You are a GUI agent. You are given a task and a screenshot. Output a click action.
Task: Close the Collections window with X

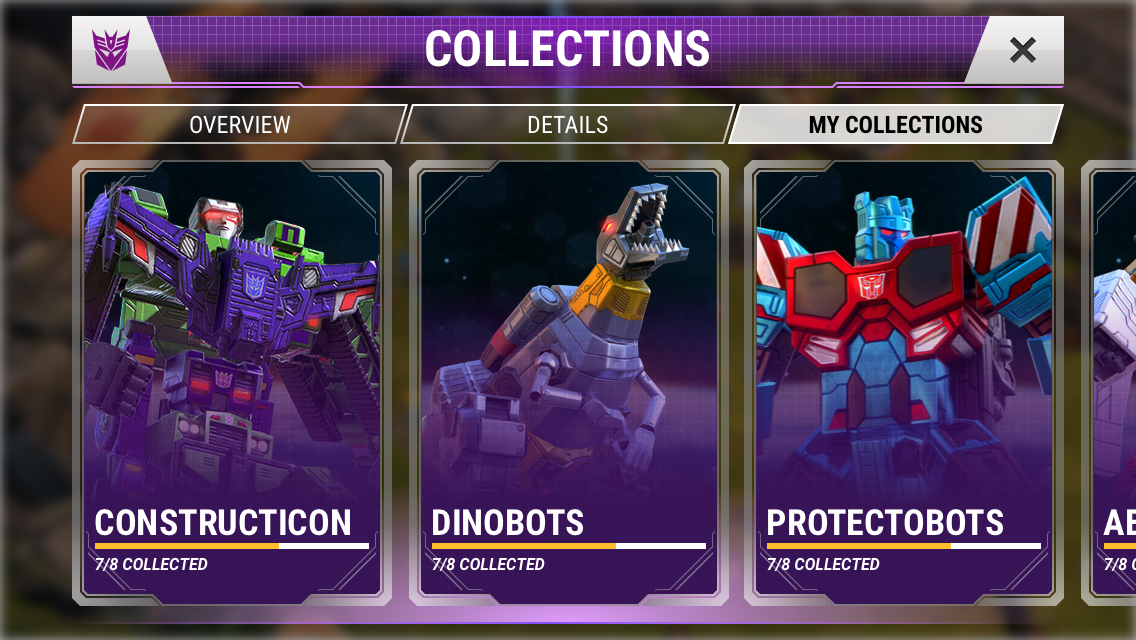[x=1022, y=50]
